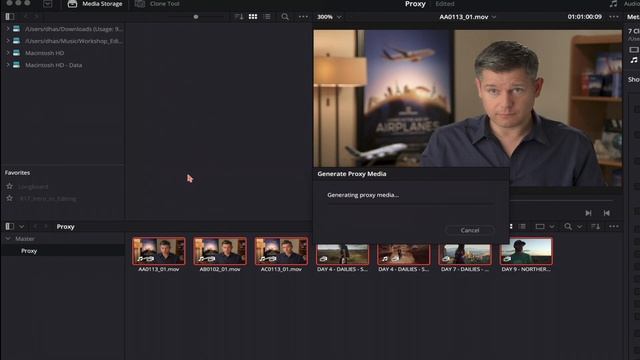The height and width of the screenshot is (360, 640).
Task: Switch media storage to thumbnail grid view
Action: 253,17
